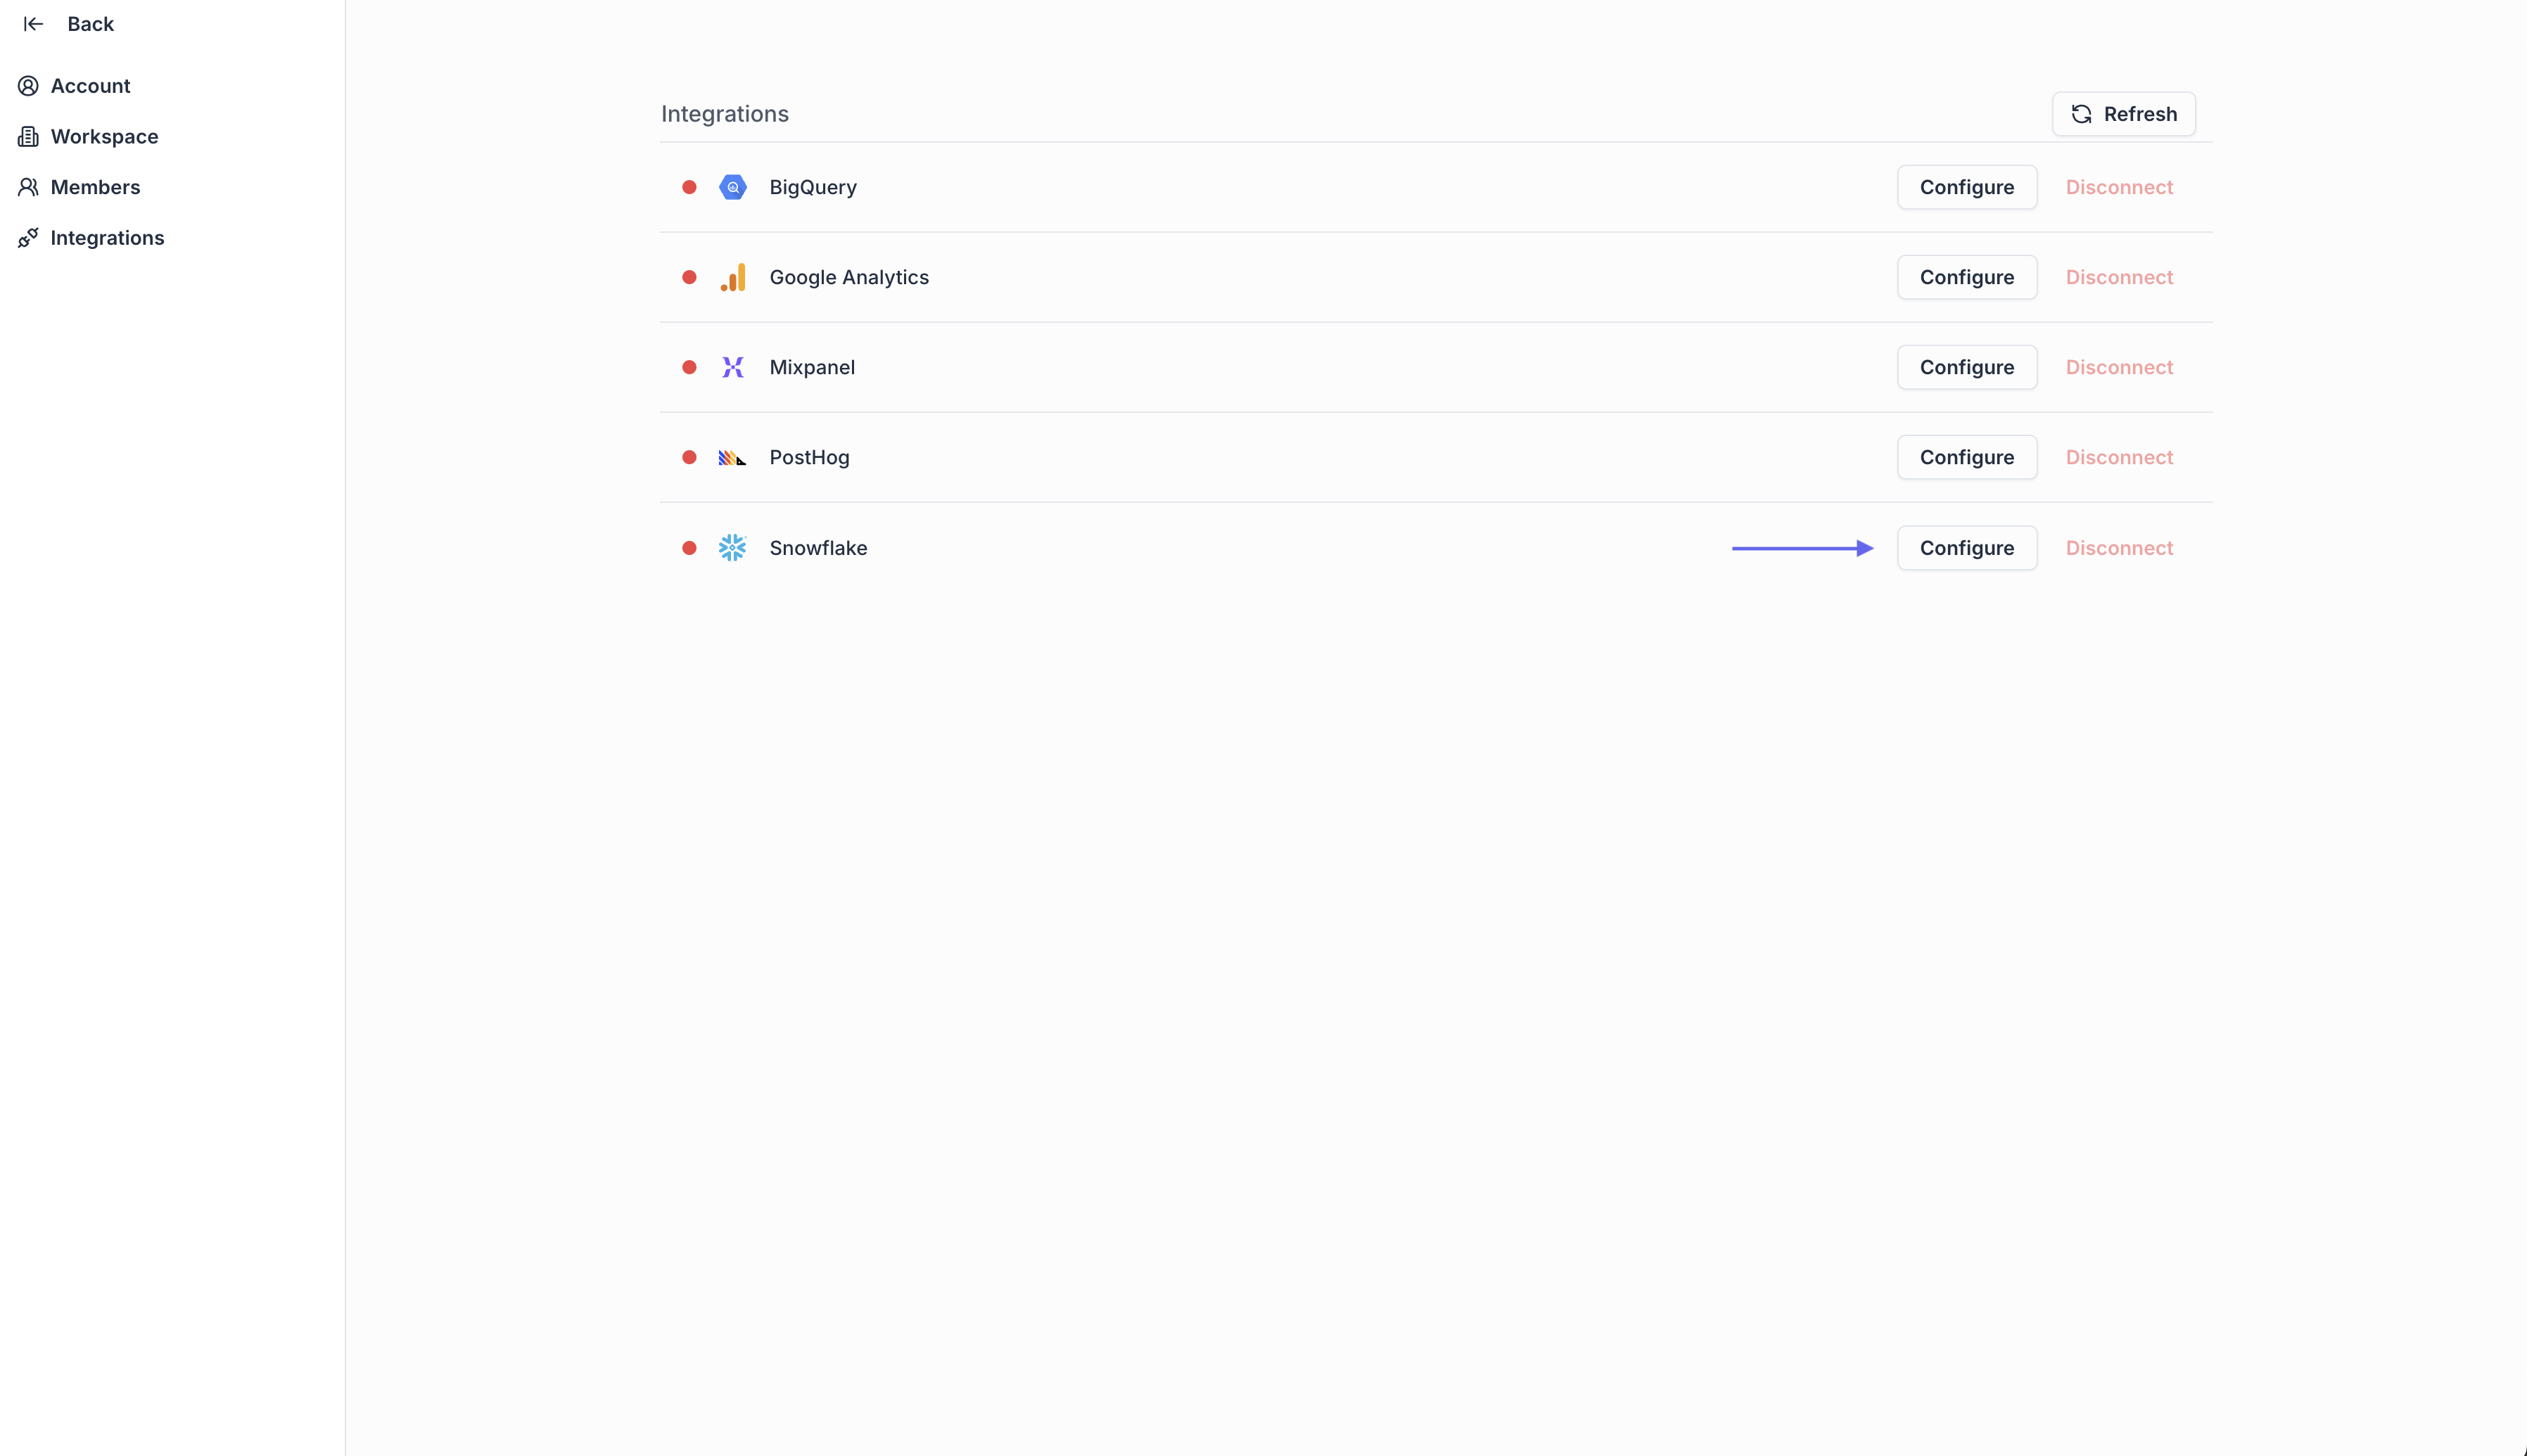Configure the Snowflake integration
2527x1456 pixels.
tap(1966, 547)
